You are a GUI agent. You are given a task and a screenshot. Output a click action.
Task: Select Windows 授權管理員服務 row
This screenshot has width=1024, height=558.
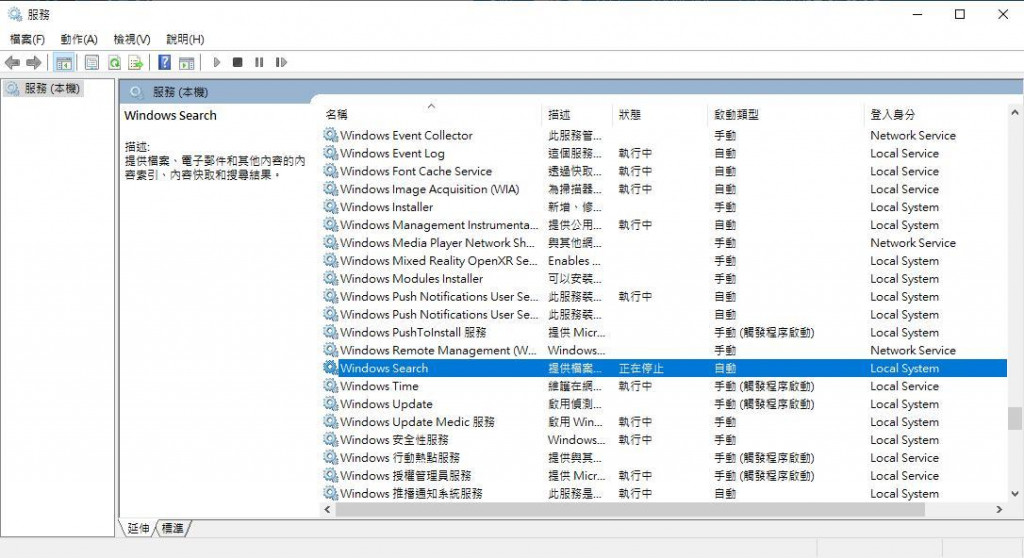tap(664, 476)
